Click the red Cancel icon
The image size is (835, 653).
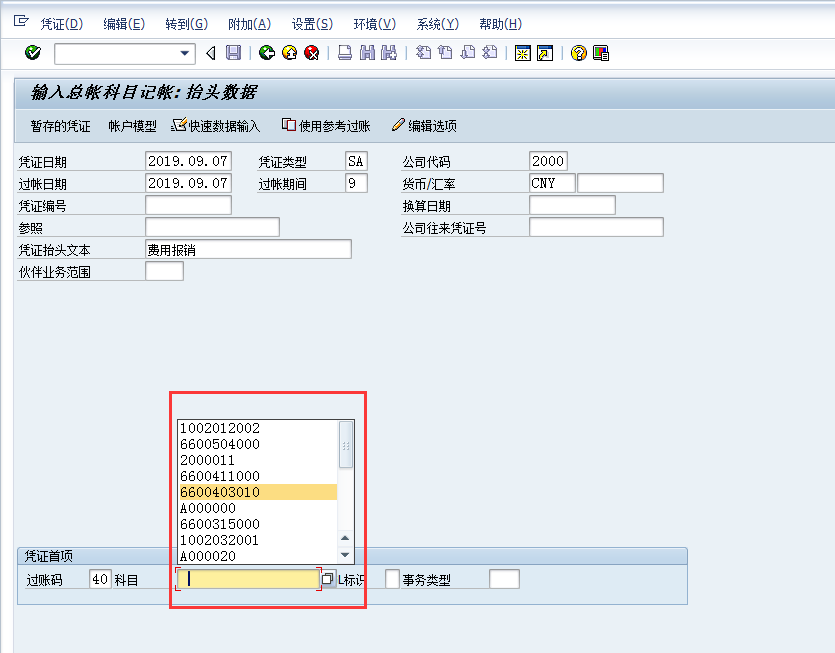tap(312, 53)
